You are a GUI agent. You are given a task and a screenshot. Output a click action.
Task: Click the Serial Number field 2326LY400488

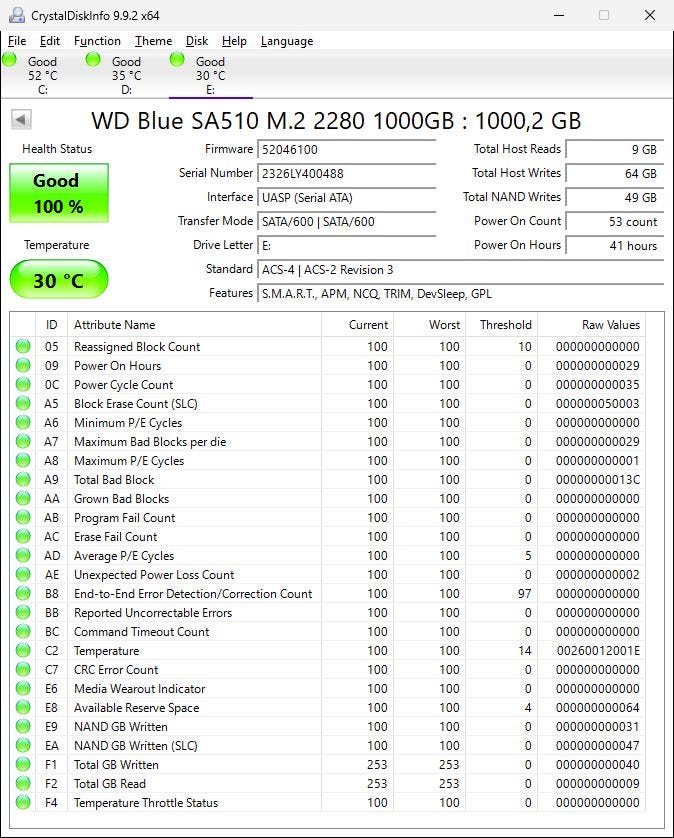[346, 173]
